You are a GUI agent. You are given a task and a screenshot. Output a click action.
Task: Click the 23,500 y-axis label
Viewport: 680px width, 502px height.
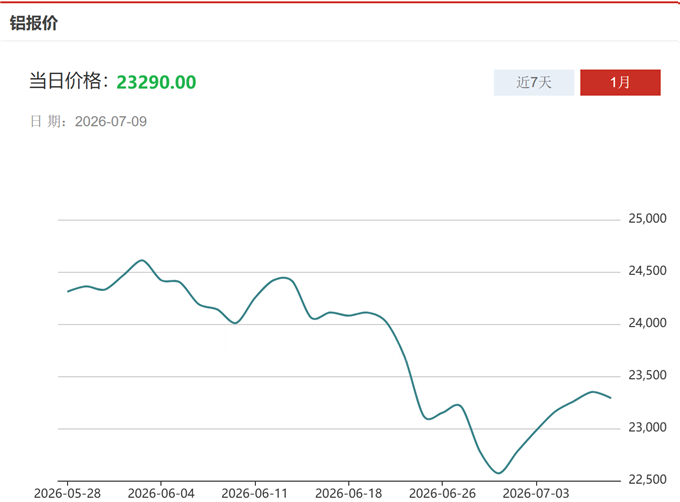[647, 375]
